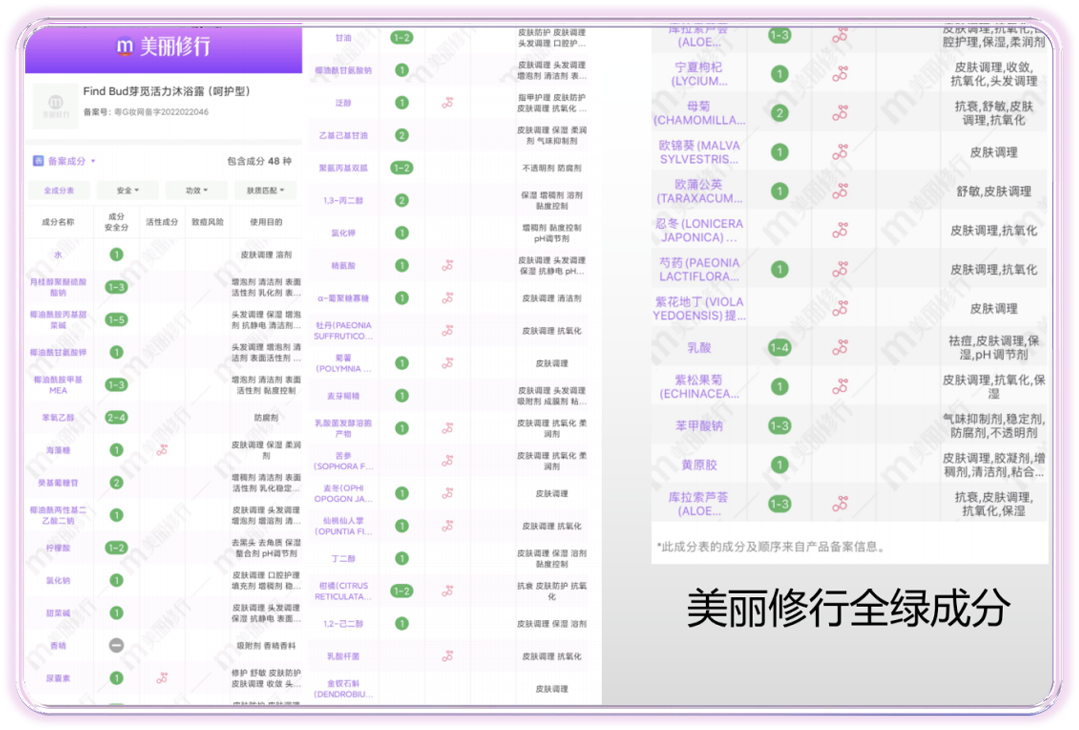Image resolution: width=1079 pixels, height=730 pixels.
Task: Open ingredient 椰油酰胺丙基甜菜碱
Action: coord(58,320)
